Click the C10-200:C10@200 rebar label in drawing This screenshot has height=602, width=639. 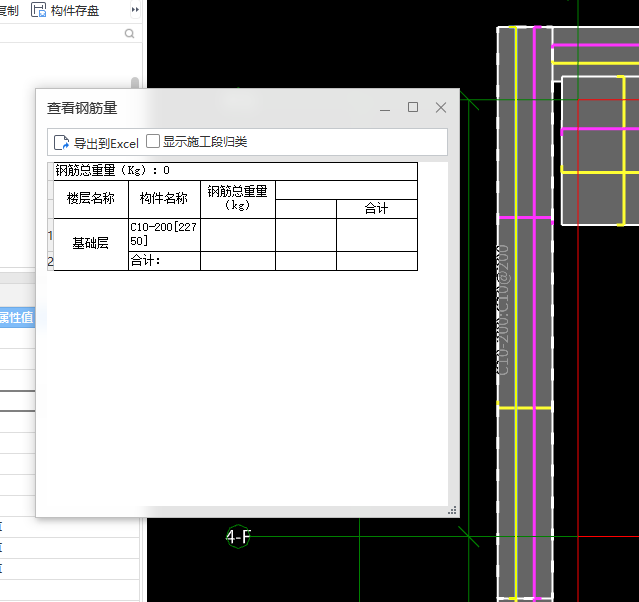pos(502,310)
